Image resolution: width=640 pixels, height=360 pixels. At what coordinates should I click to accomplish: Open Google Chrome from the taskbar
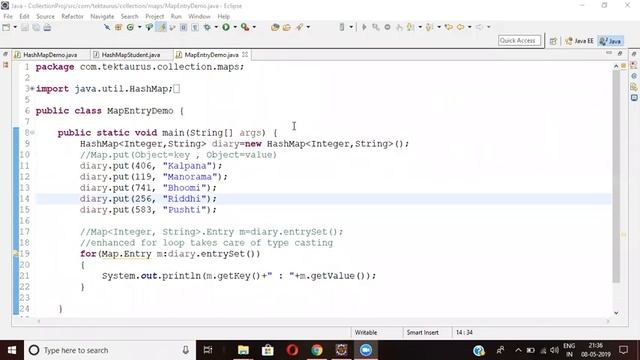pos(317,350)
